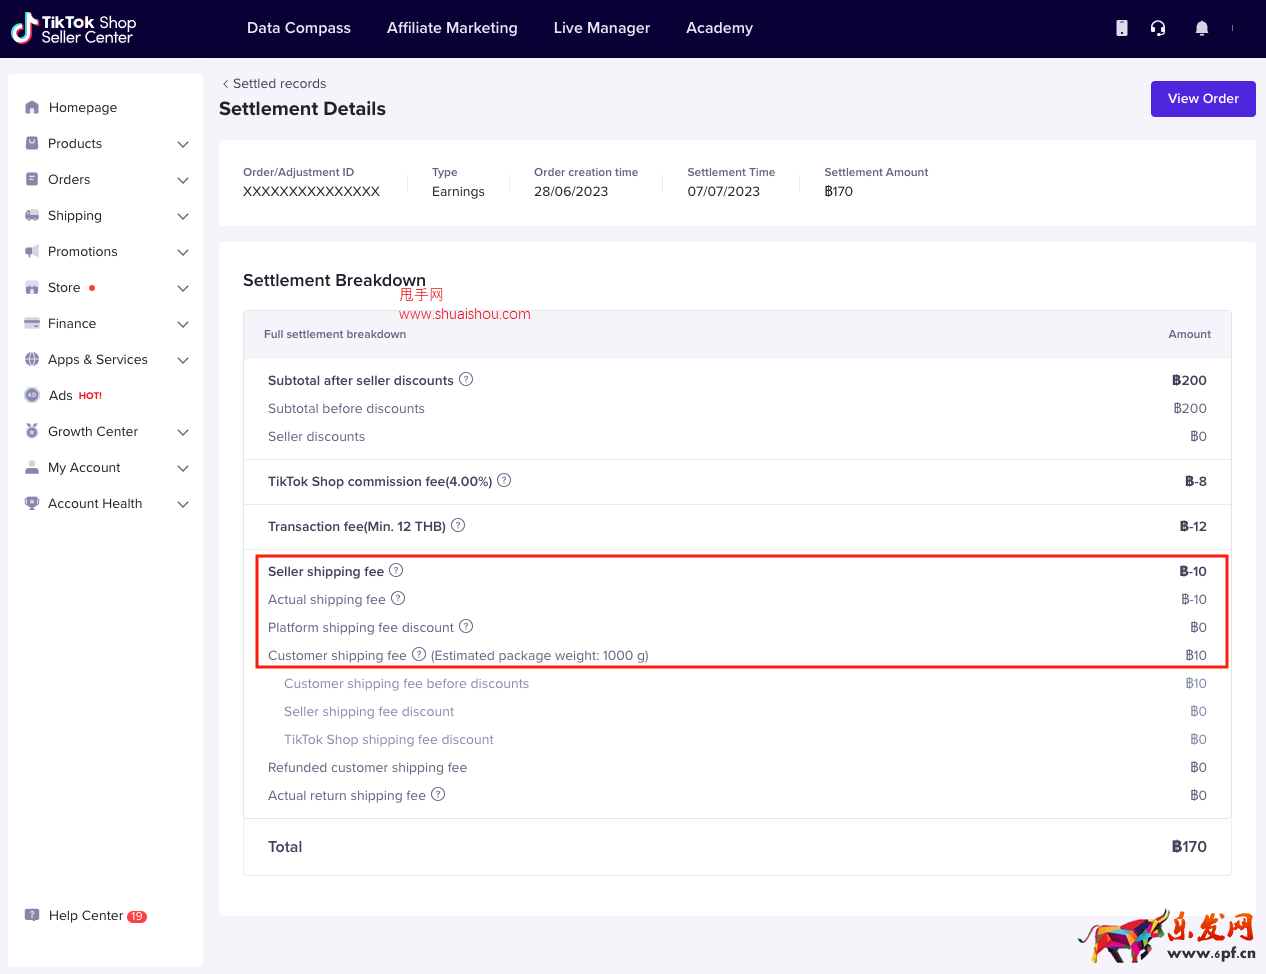Open the Data Compass tab
The image size is (1266, 974).
298,28
